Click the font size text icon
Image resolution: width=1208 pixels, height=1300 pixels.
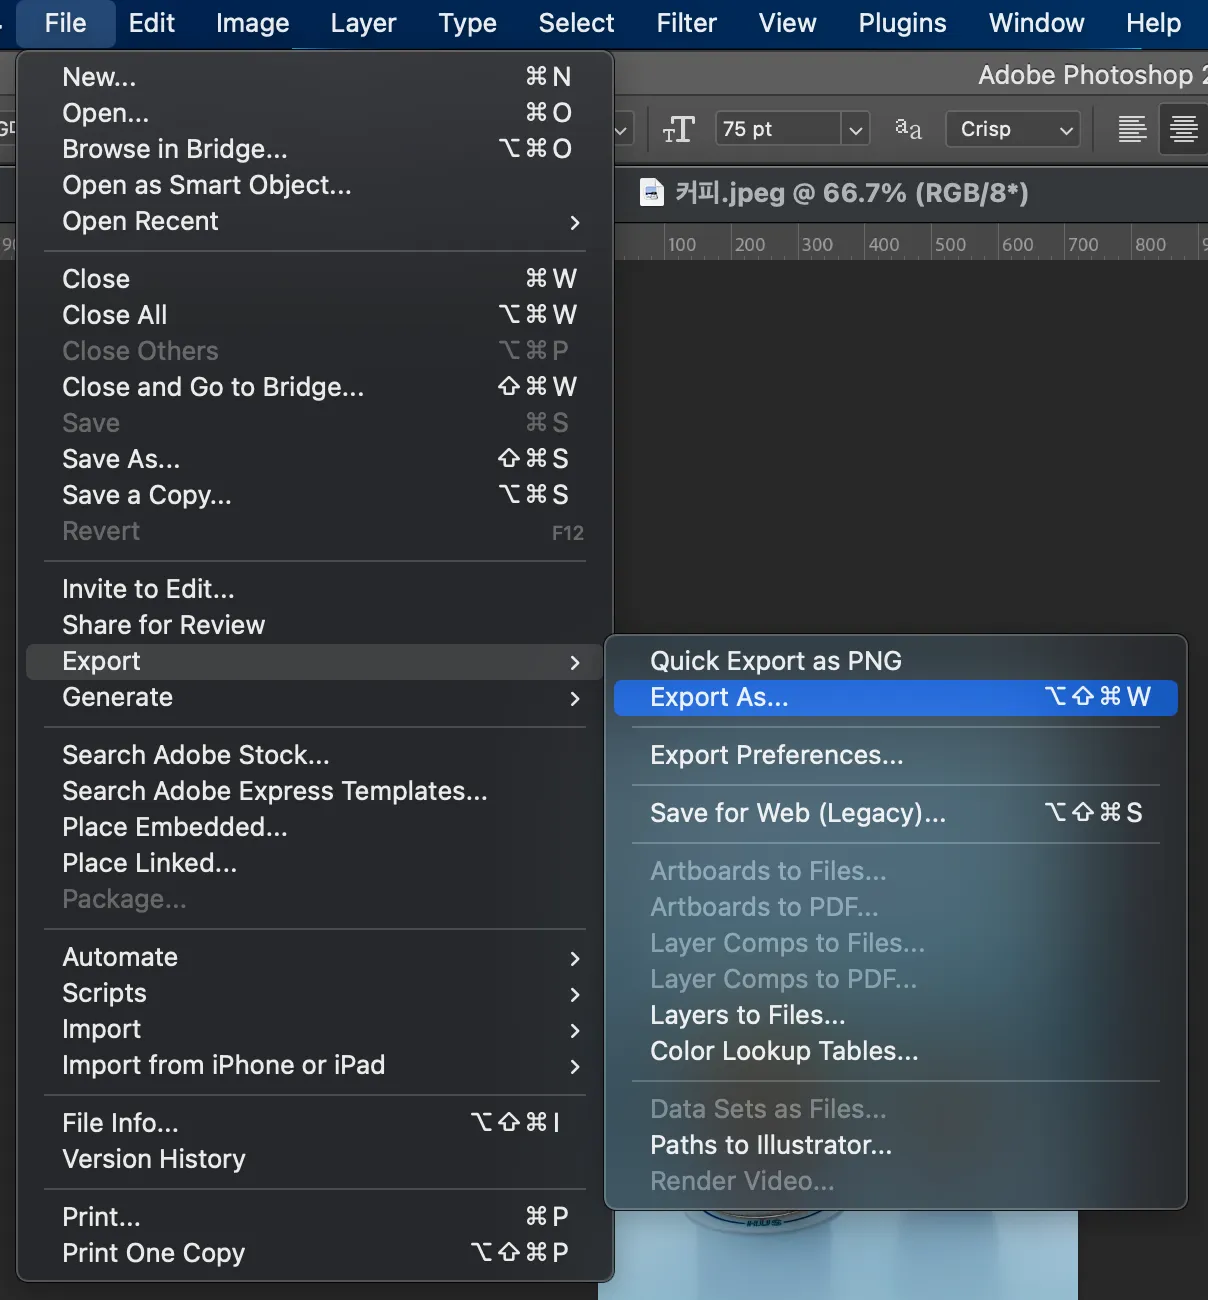678,129
